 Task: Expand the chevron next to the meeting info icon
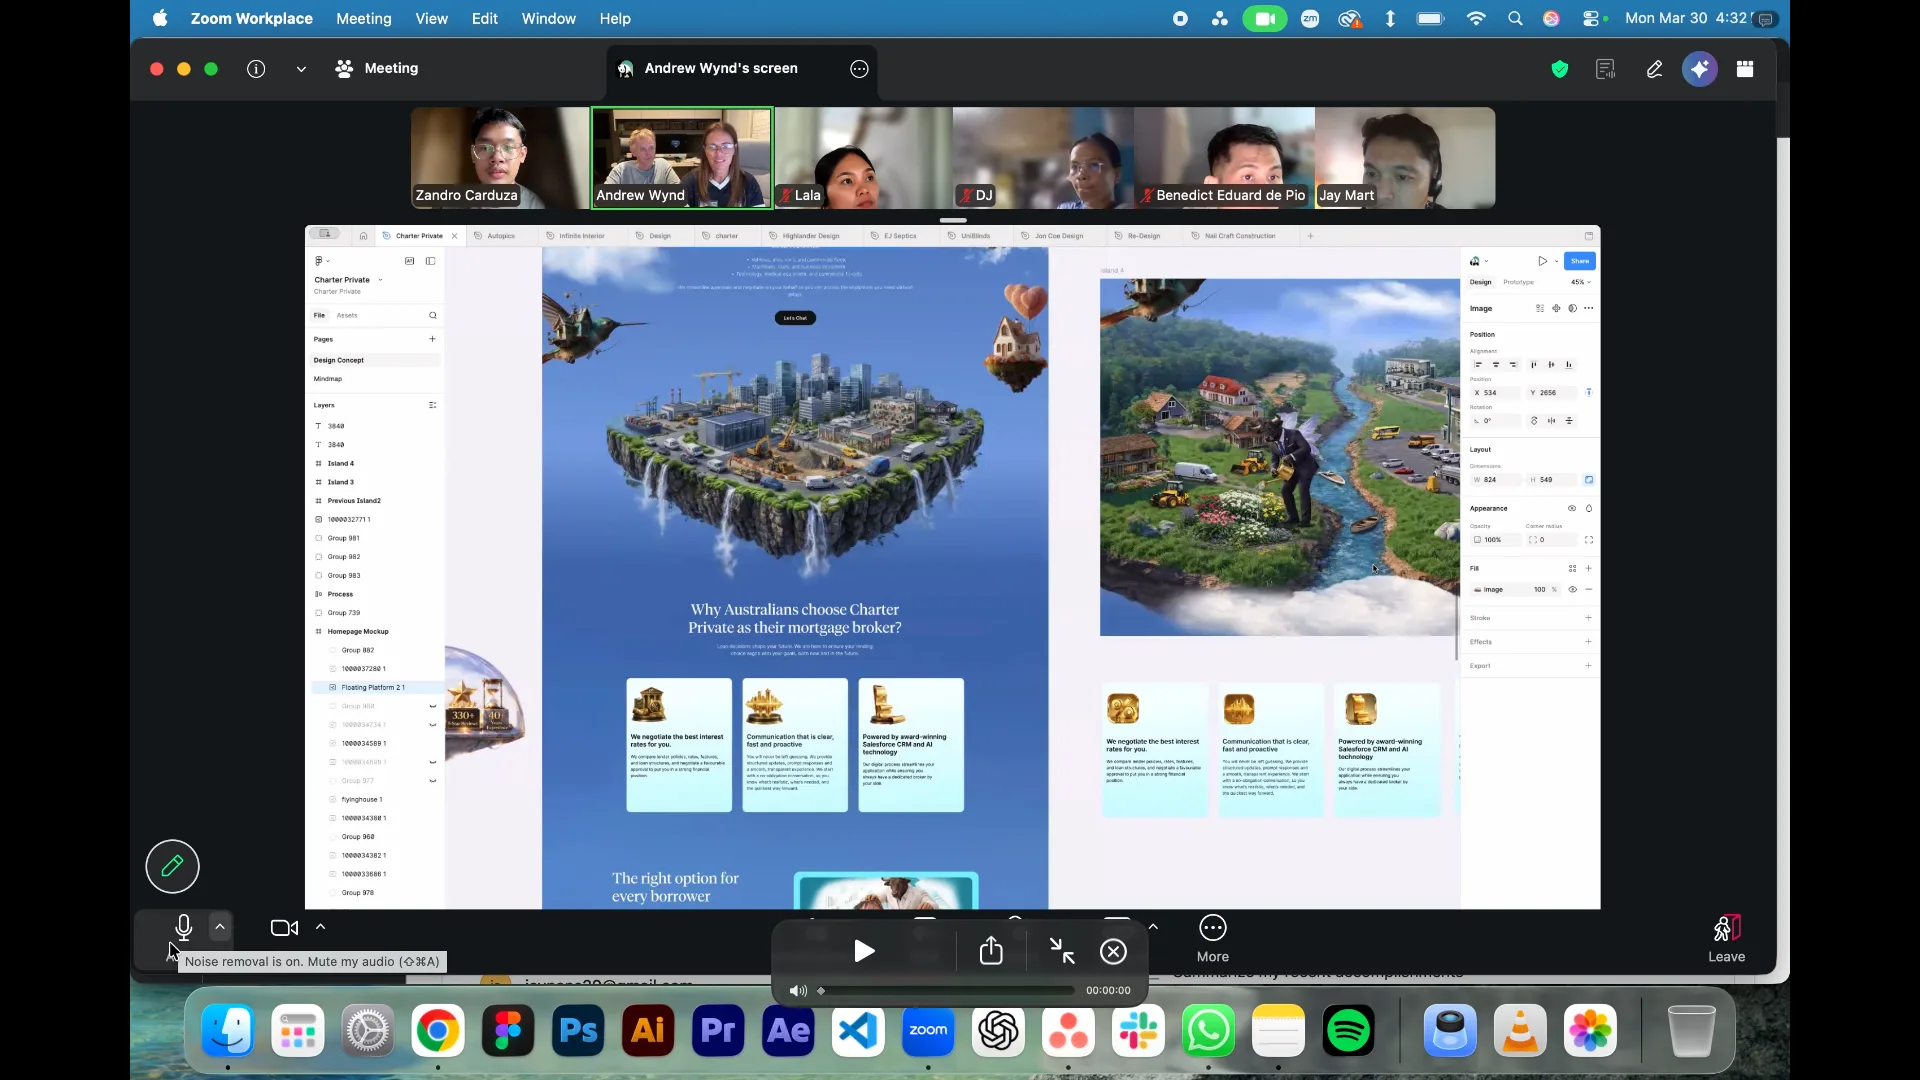click(x=301, y=69)
